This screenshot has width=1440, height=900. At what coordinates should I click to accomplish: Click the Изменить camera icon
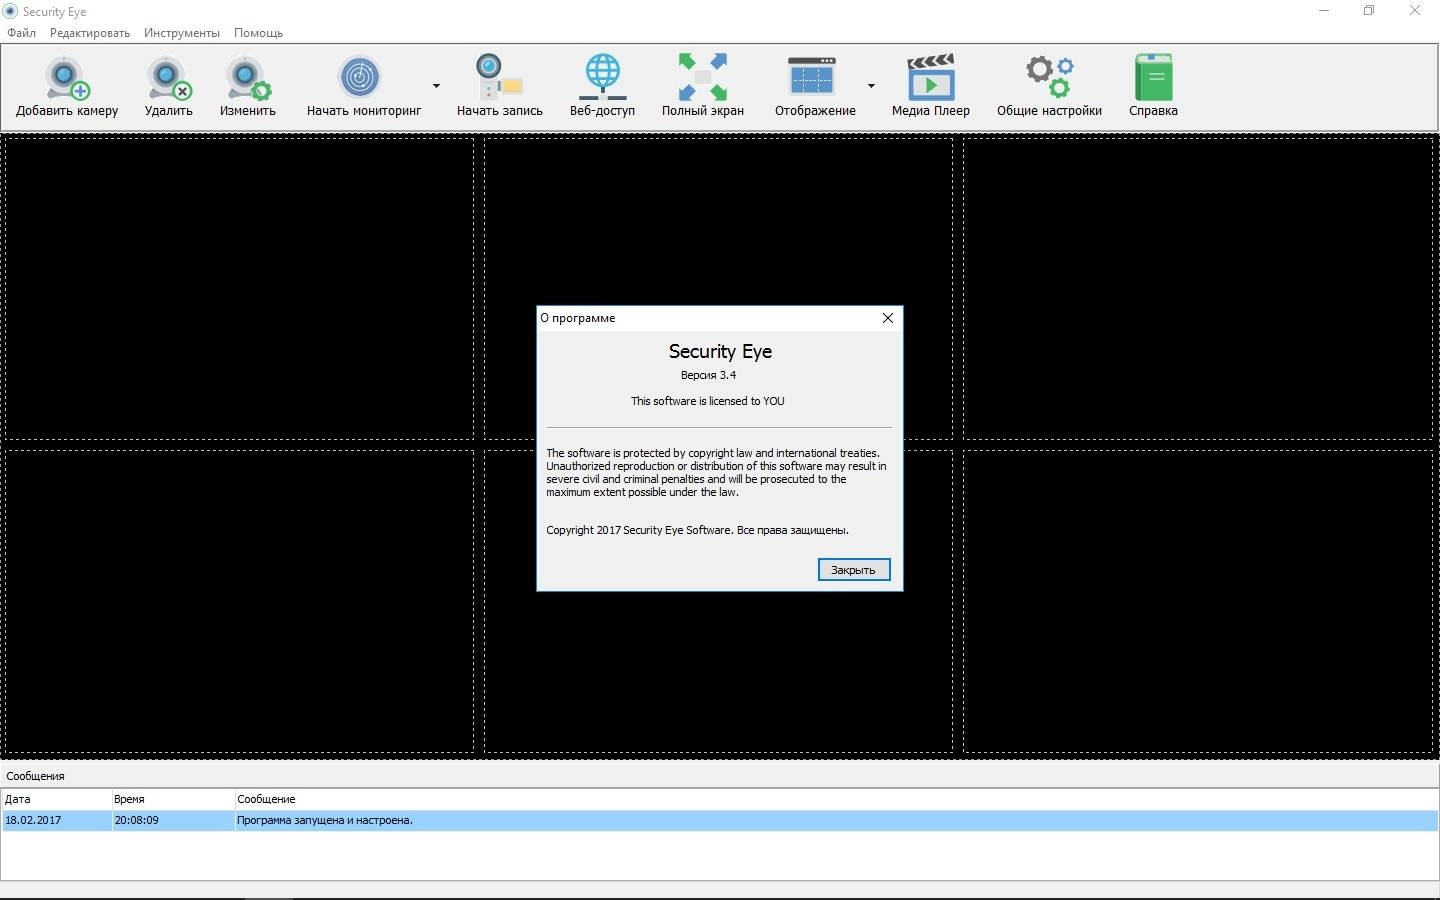[x=247, y=78]
